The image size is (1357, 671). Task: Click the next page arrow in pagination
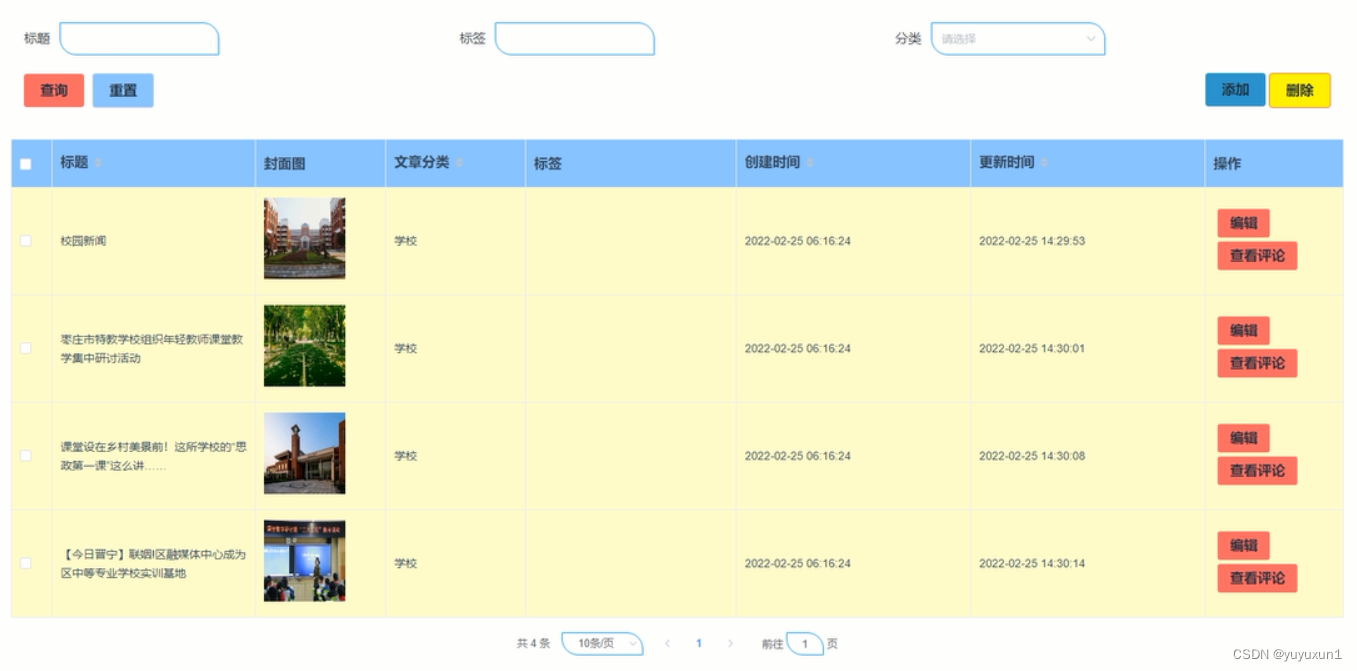[x=731, y=643]
